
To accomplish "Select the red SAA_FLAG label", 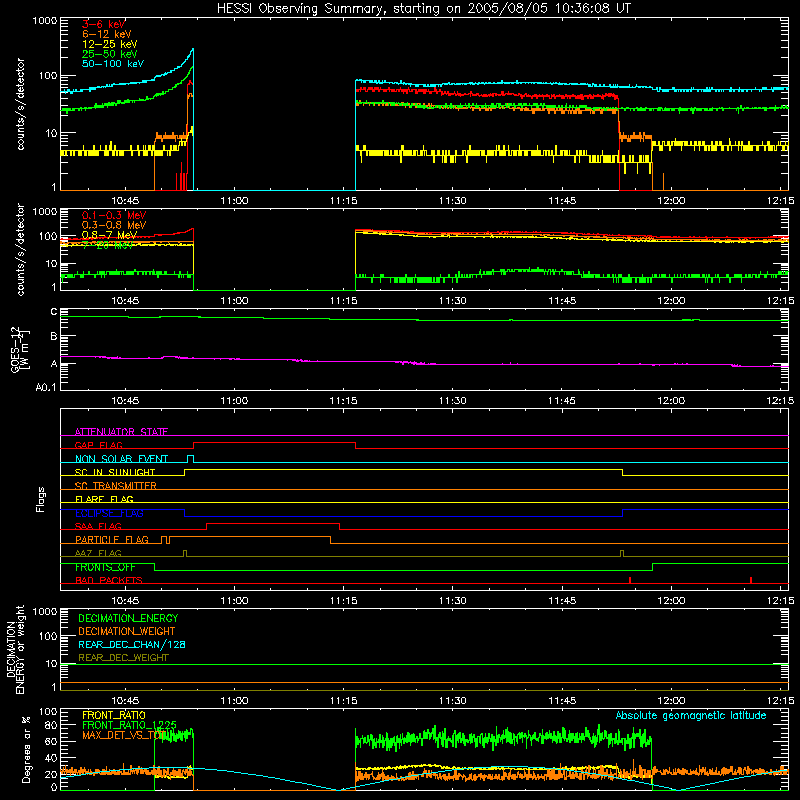I will (98, 526).
